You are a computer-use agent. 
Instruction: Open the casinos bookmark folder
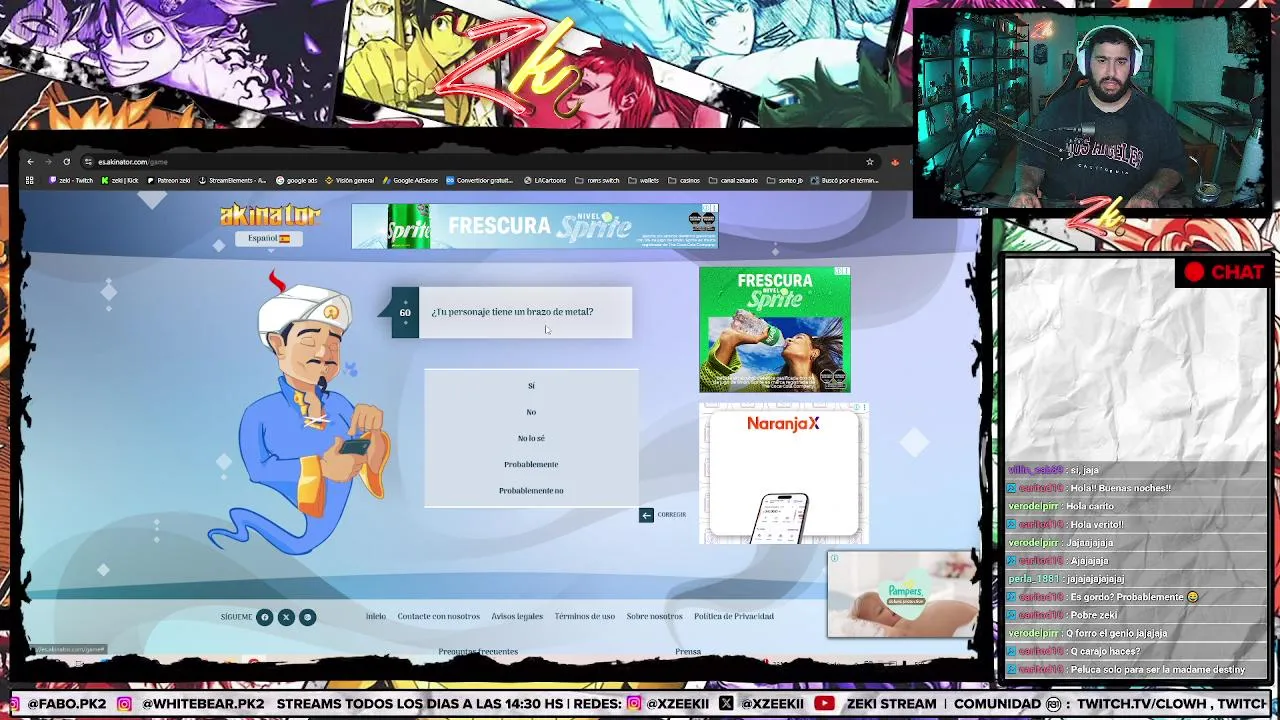[684, 181]
